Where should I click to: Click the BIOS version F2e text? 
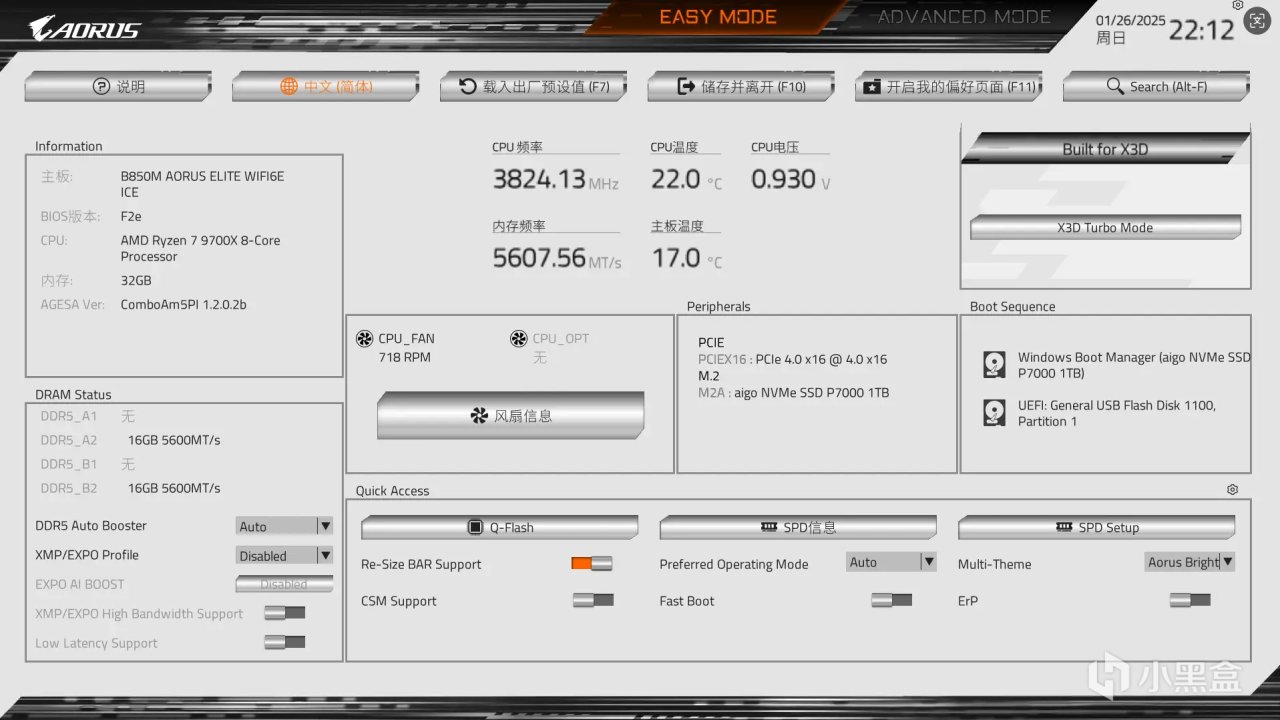pos(131,216)
